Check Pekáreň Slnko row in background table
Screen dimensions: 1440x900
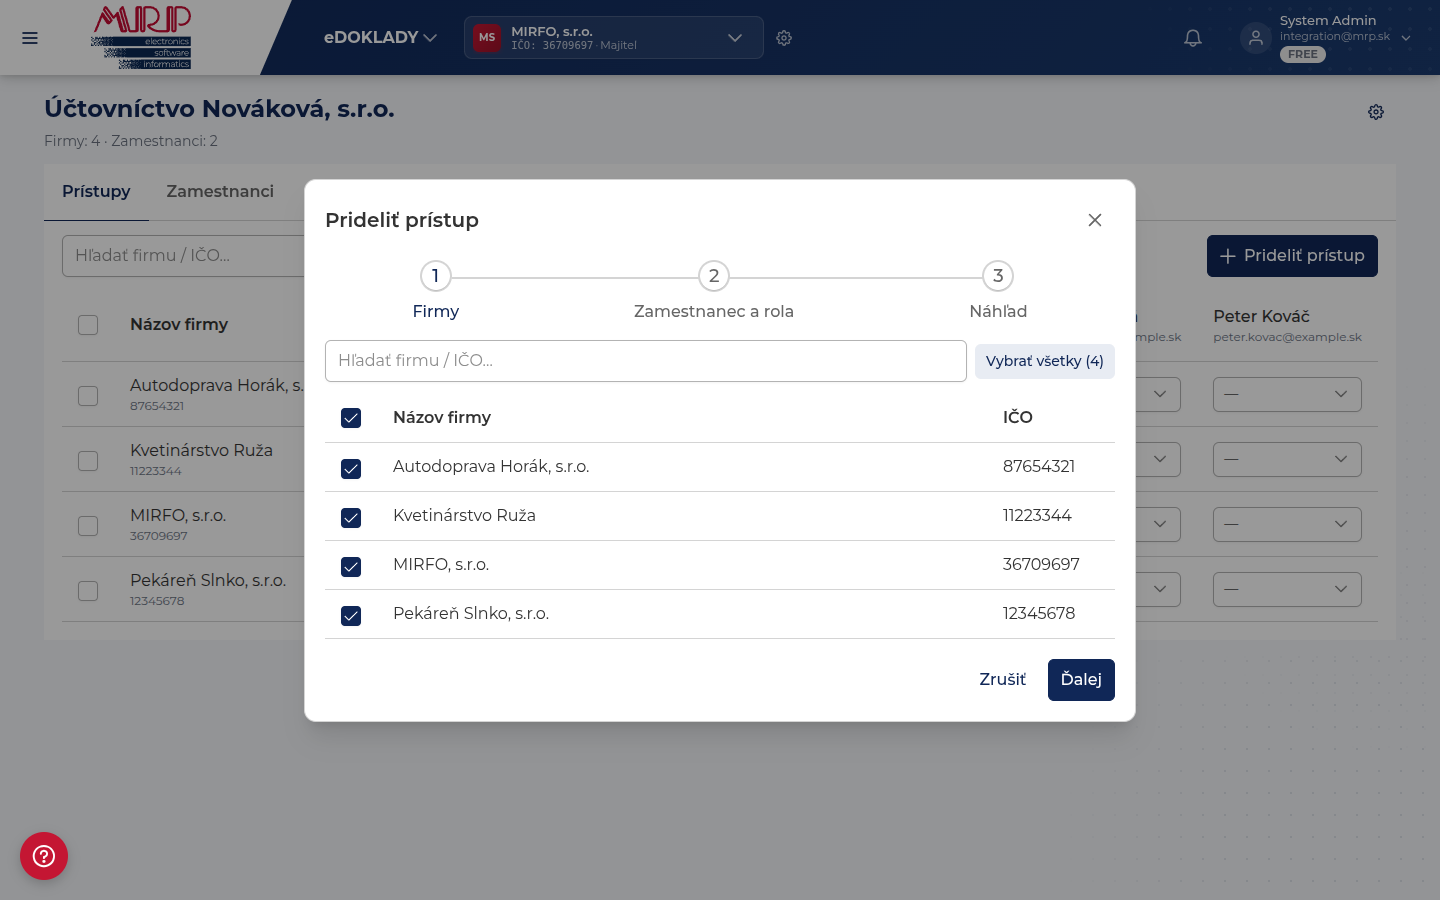coord(88,590)
